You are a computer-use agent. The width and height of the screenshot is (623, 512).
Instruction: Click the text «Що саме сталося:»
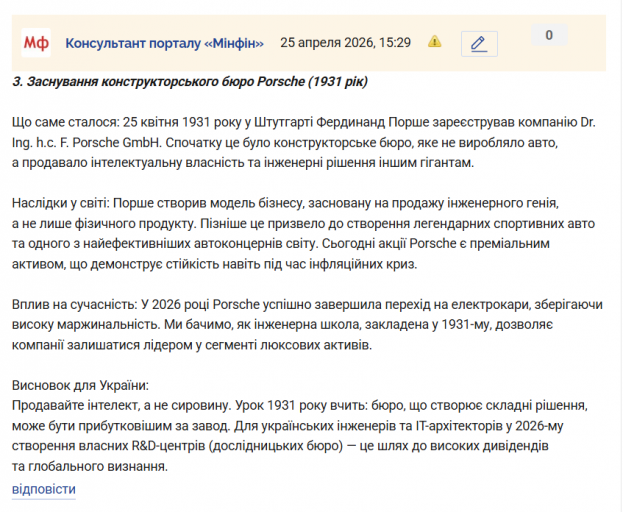point(66,122)
